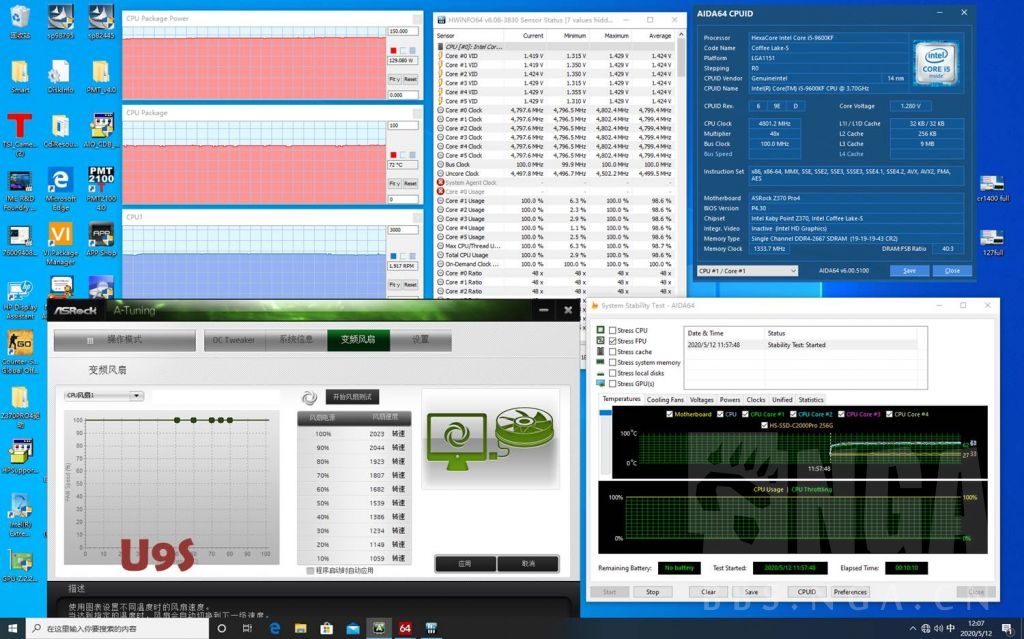Uncheck the Stress FPU checkbox

point(613,341)
